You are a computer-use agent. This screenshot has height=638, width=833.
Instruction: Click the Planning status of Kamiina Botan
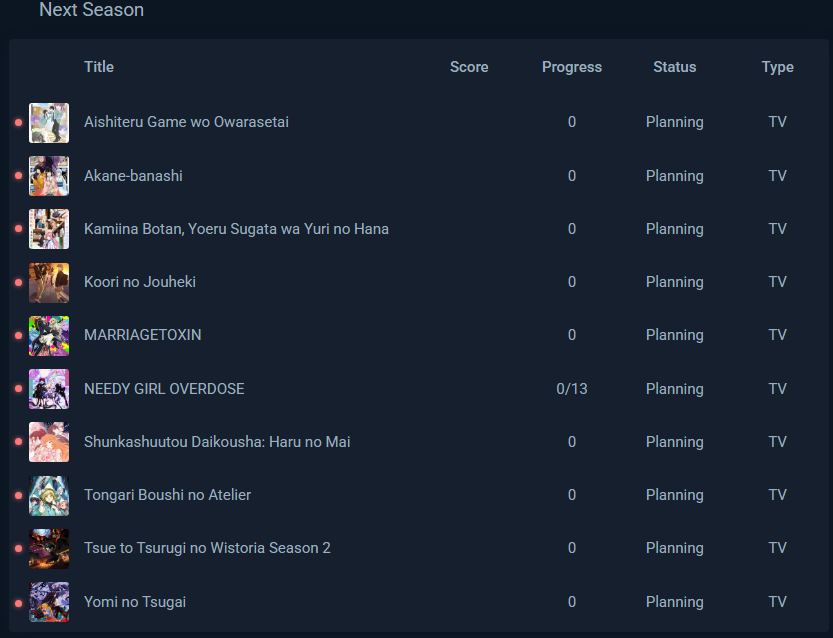coord(675,229)
